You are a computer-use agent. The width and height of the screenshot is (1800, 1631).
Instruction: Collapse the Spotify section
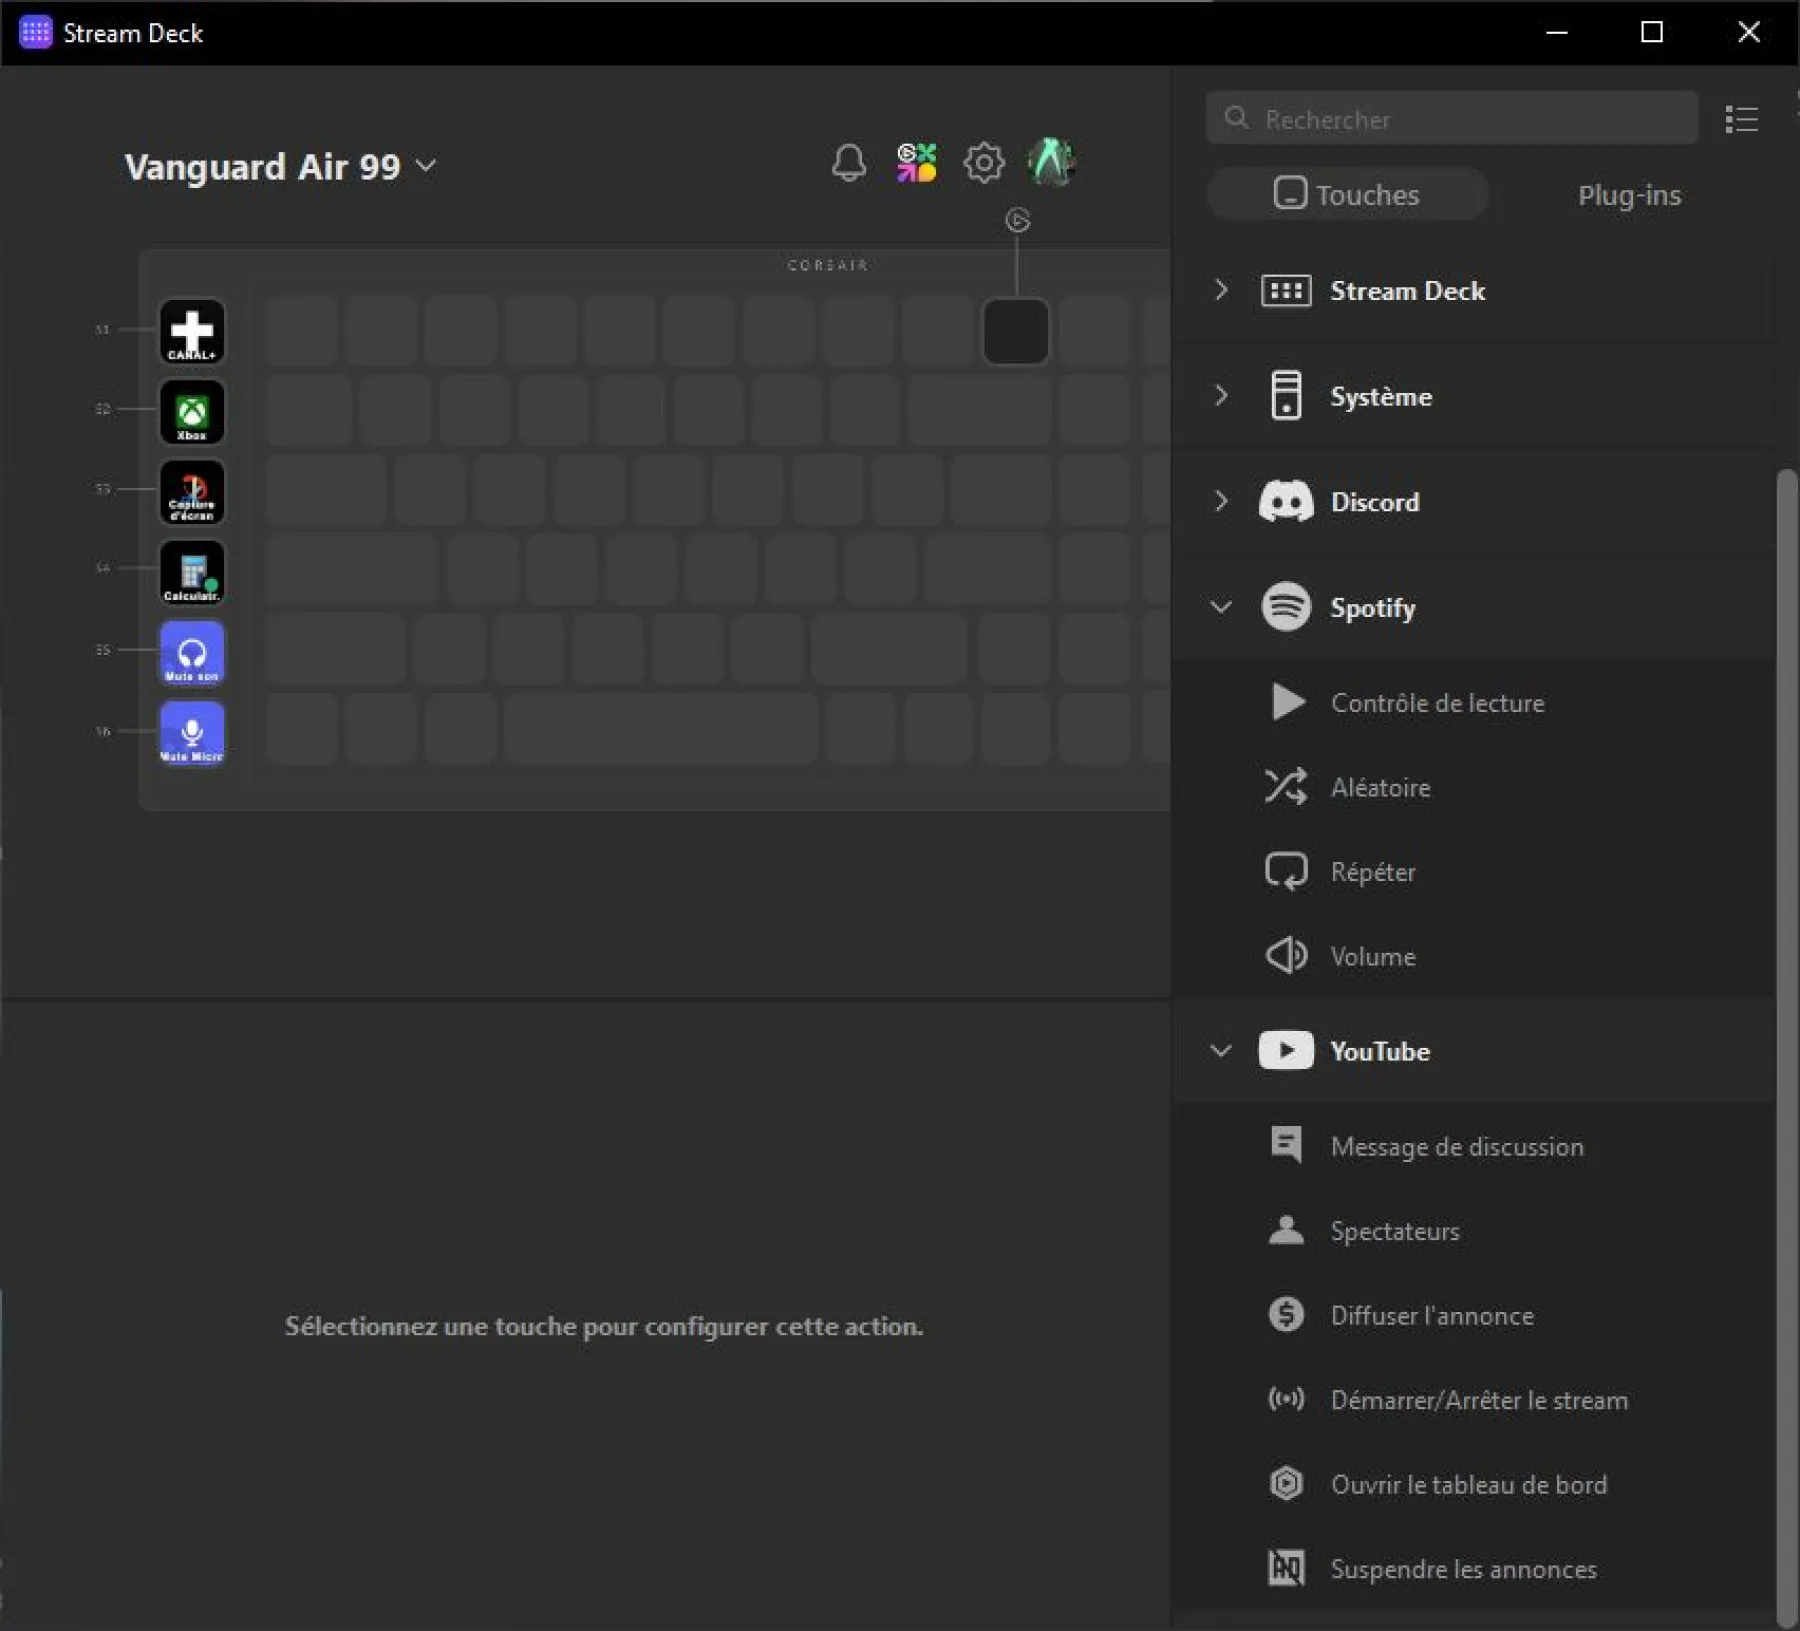(x=1220, y=606)
